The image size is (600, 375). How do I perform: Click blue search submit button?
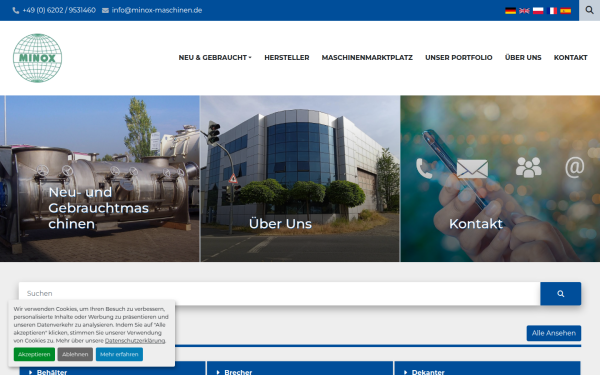(561, 293)
